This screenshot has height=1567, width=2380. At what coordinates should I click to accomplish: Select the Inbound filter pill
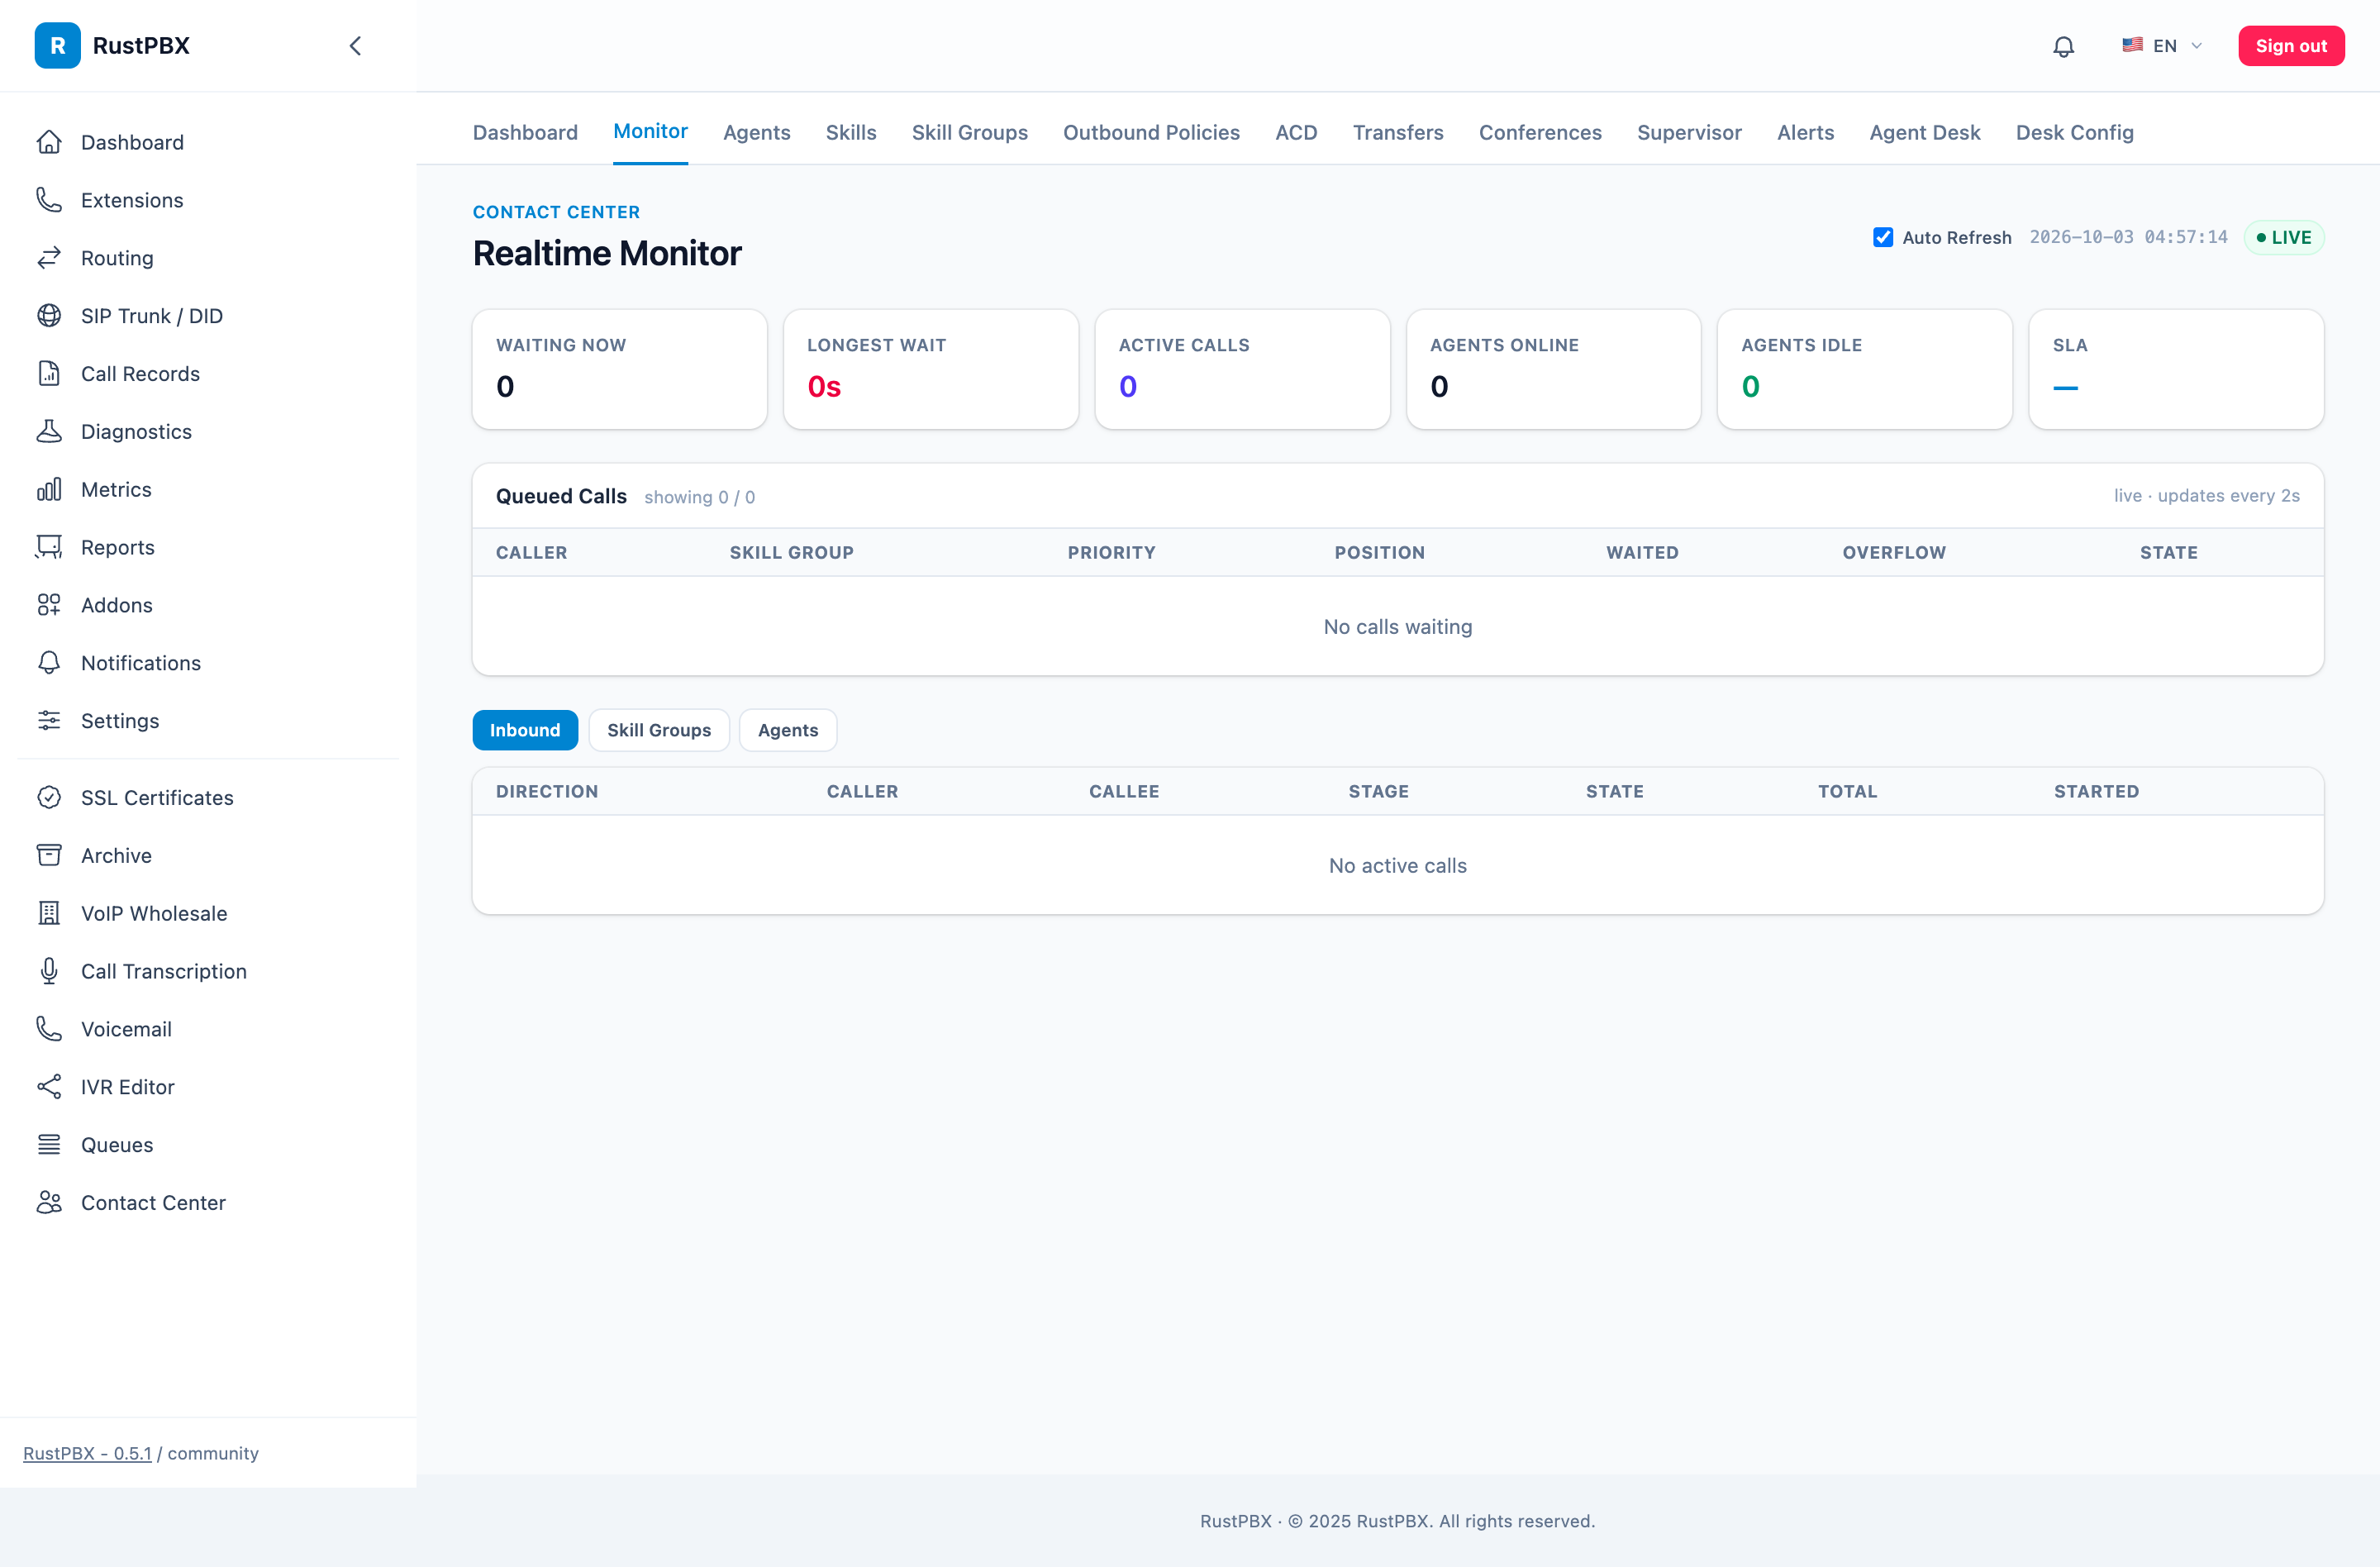[525, 730]
